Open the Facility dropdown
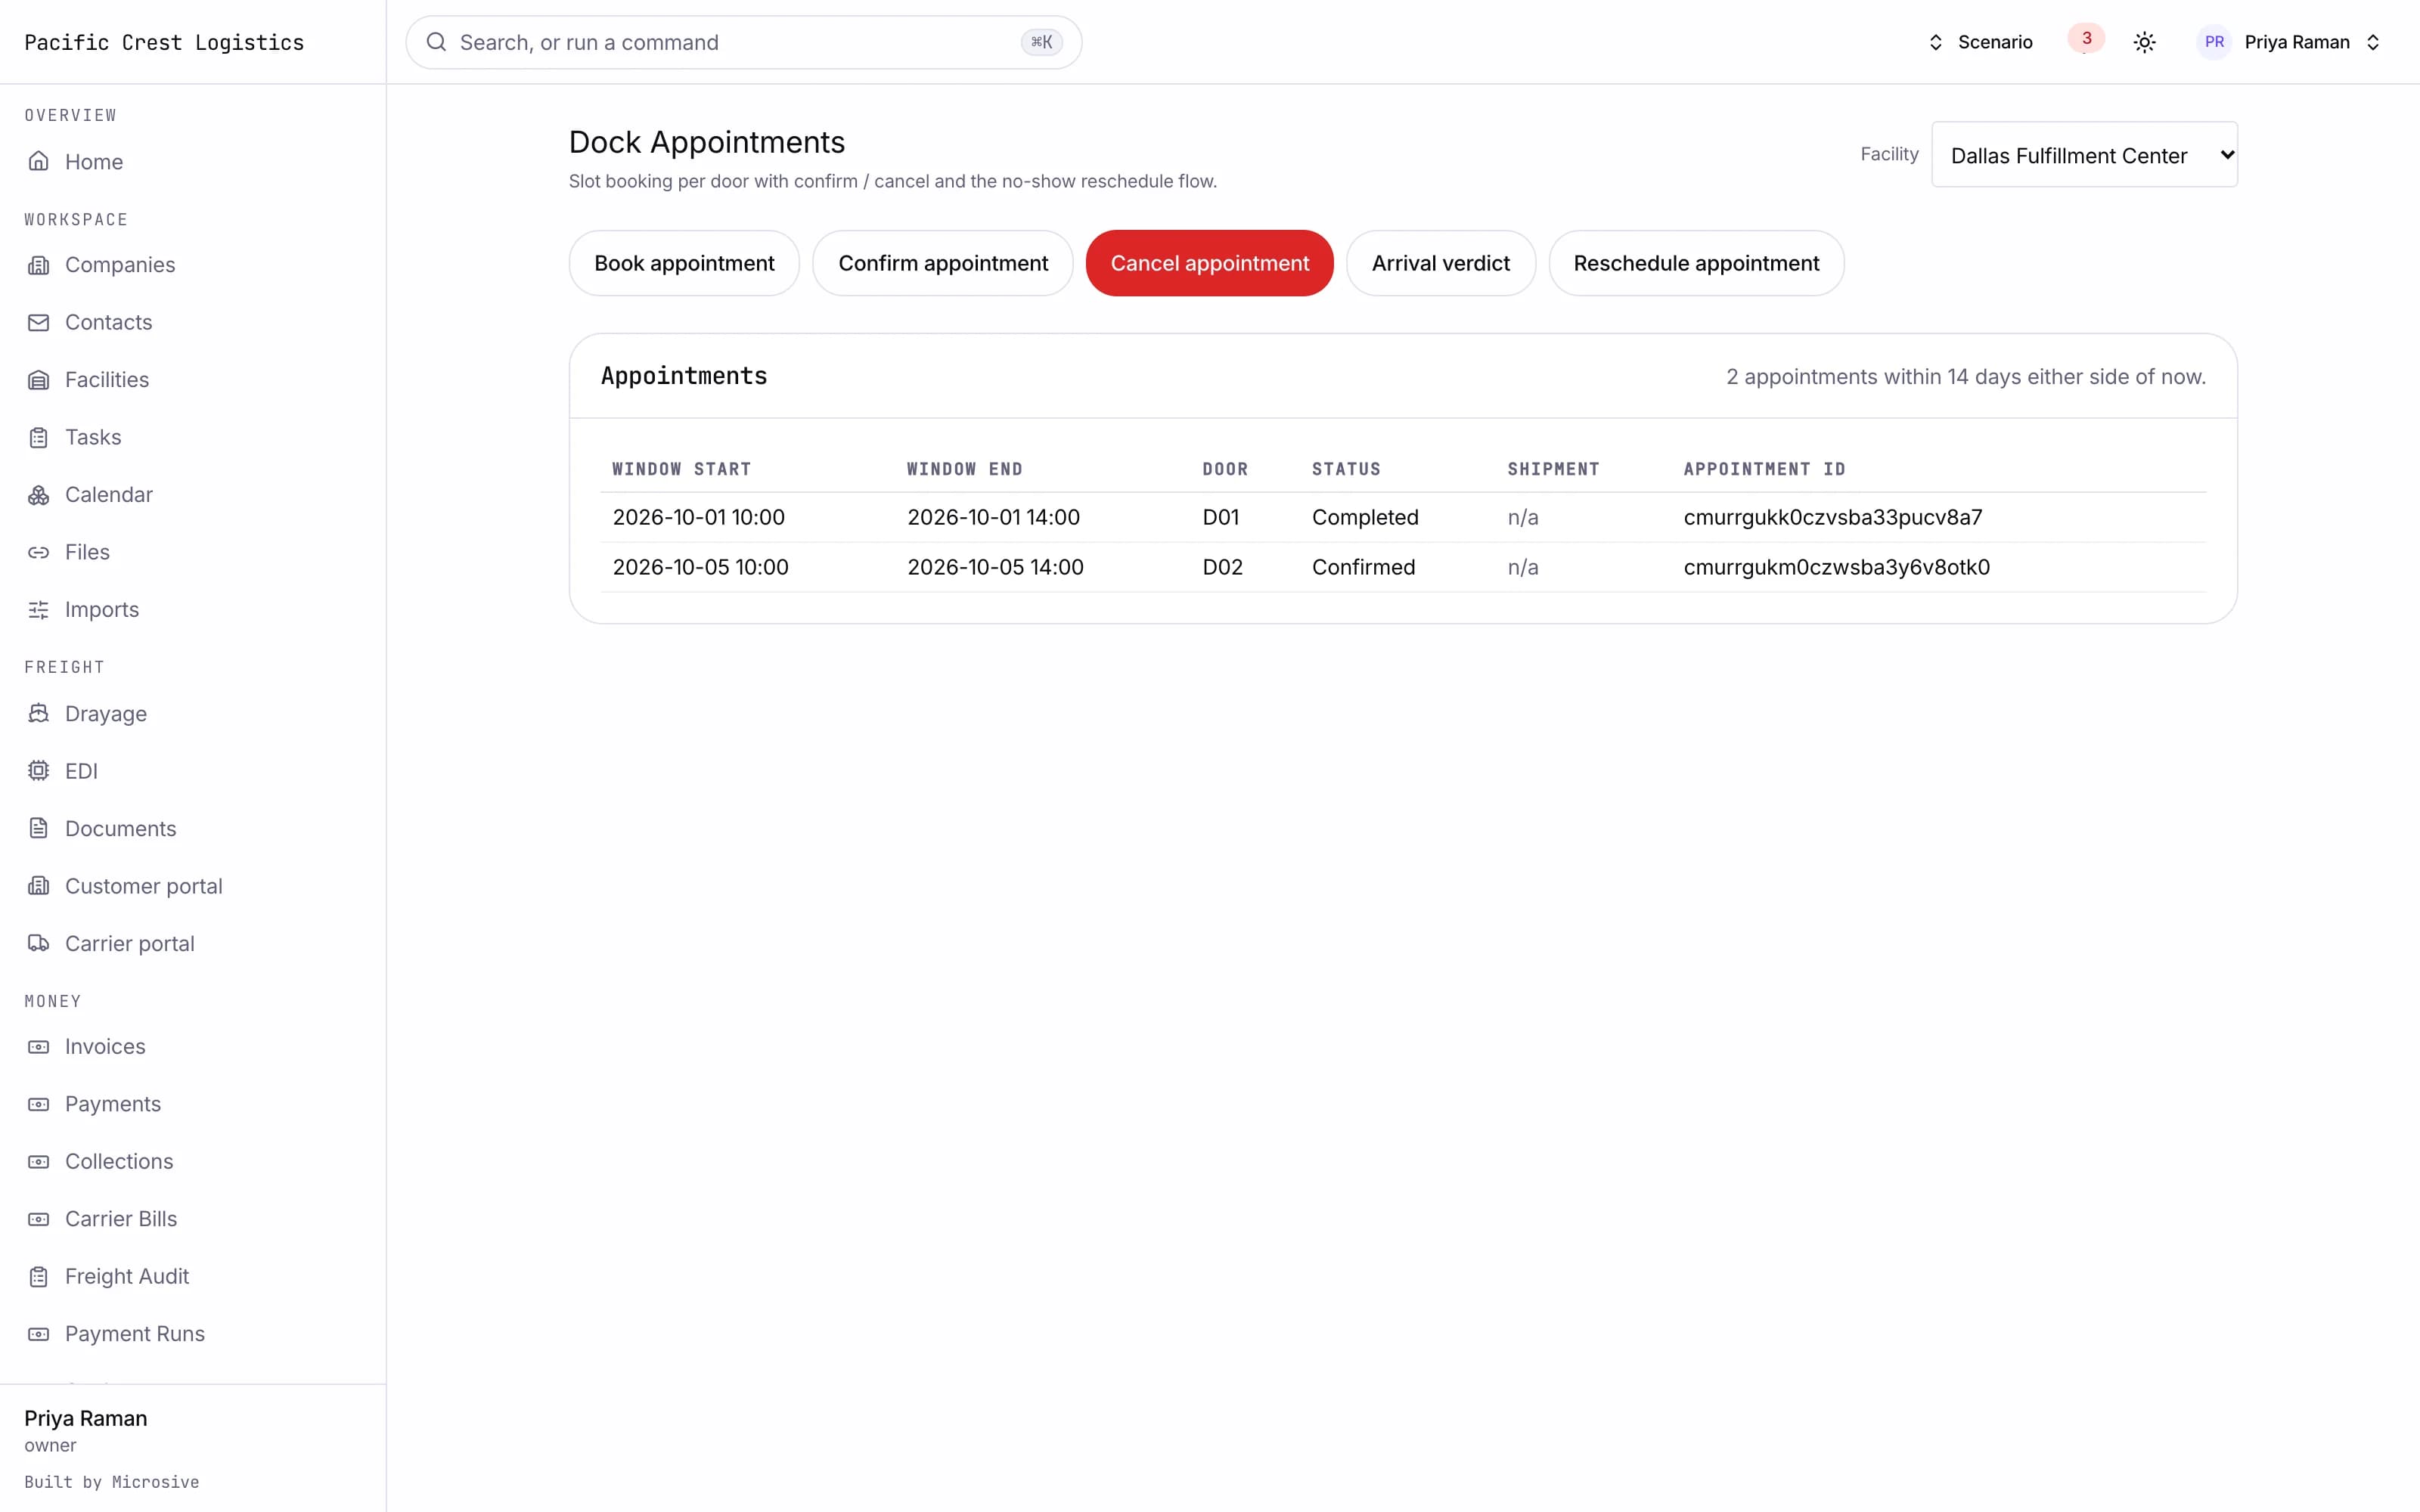Image resolution: width=2420 pixels, height=1512 pixels. click(2084, 155)
